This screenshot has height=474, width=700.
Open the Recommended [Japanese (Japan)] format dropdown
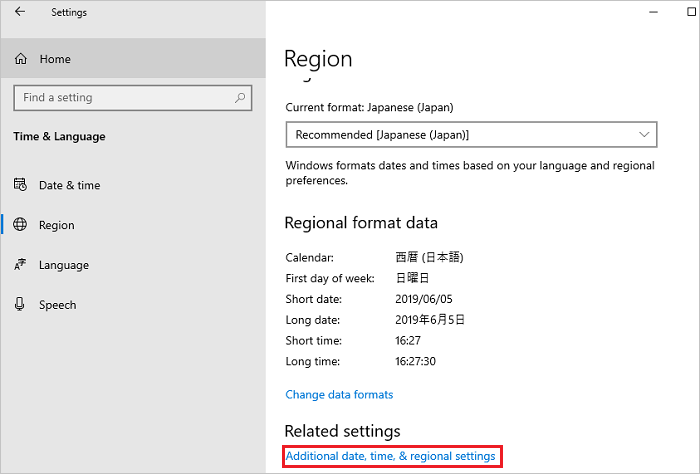click(x=471, y=134)
